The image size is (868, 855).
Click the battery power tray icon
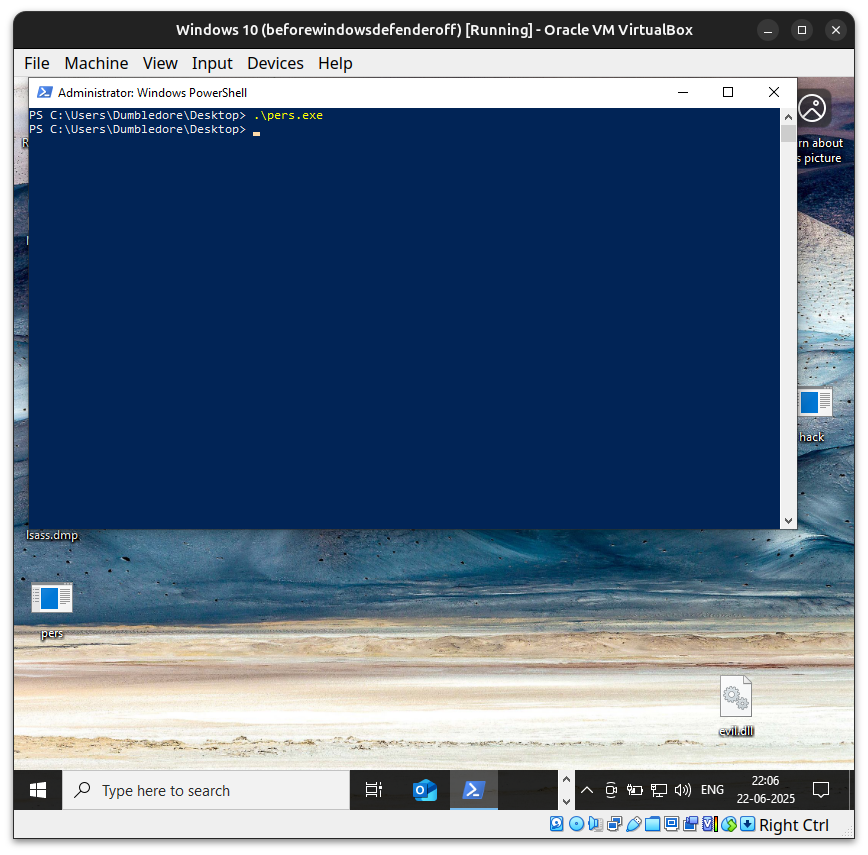[634, 790]
